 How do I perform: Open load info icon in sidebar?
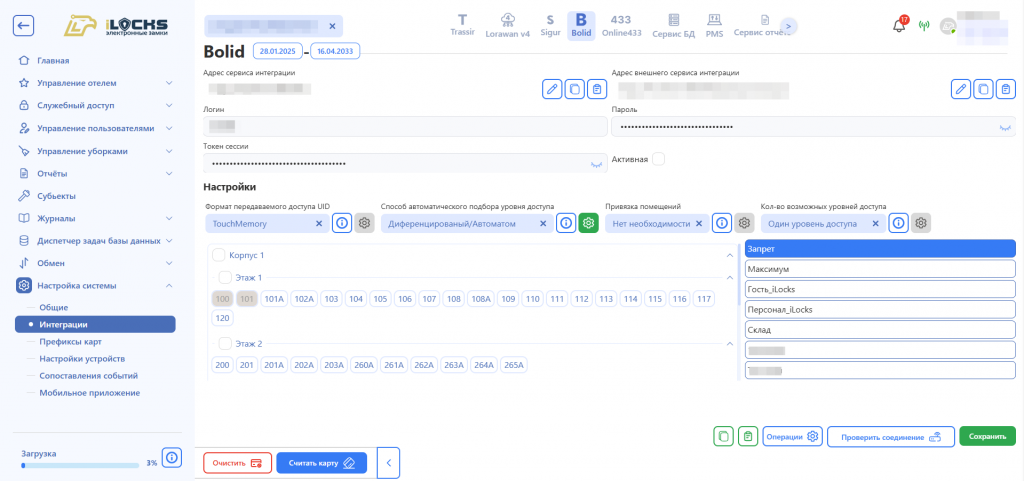point(171,458)
